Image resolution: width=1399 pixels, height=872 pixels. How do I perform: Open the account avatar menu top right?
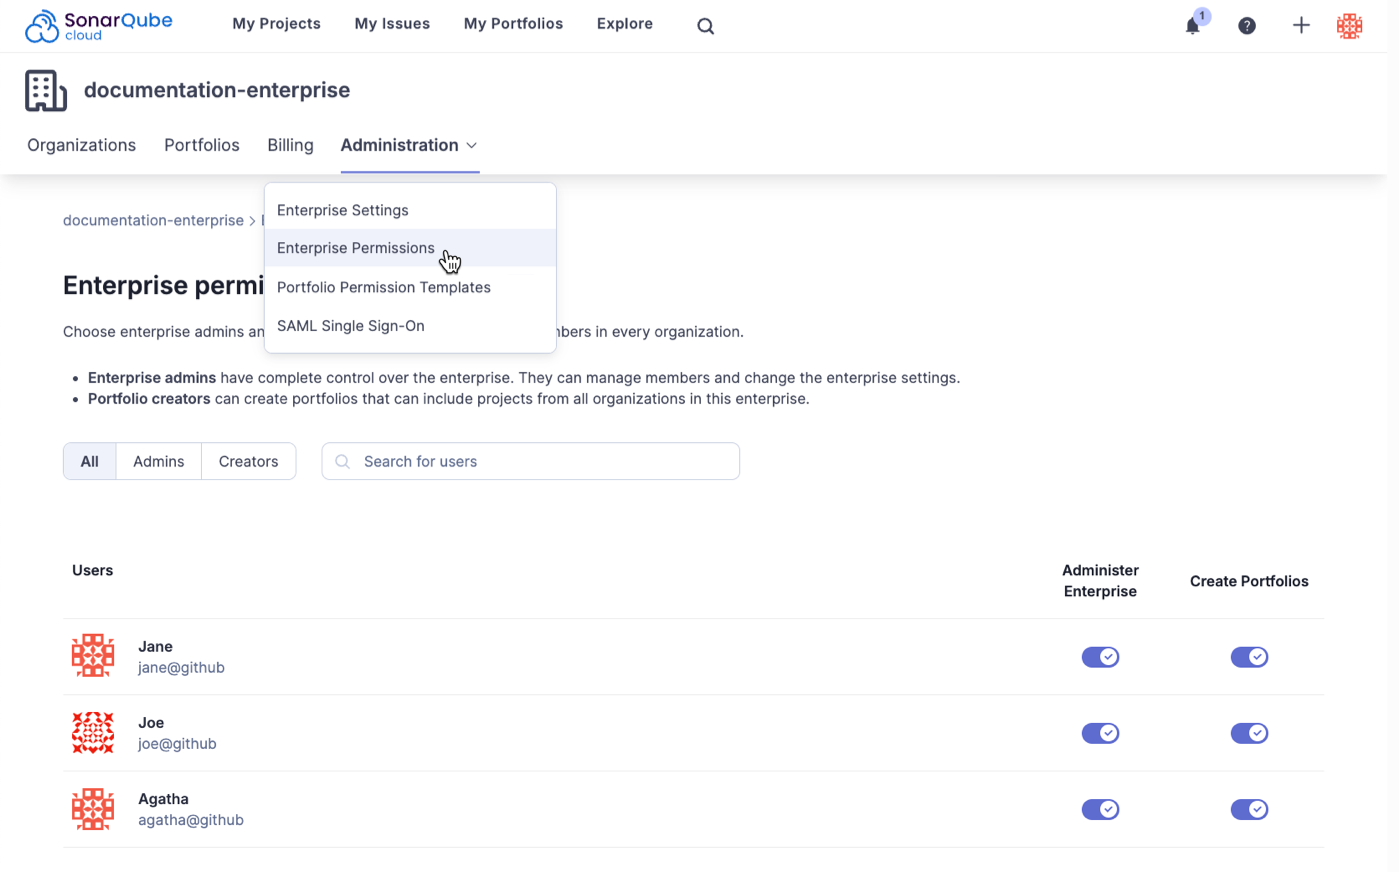1349,26
